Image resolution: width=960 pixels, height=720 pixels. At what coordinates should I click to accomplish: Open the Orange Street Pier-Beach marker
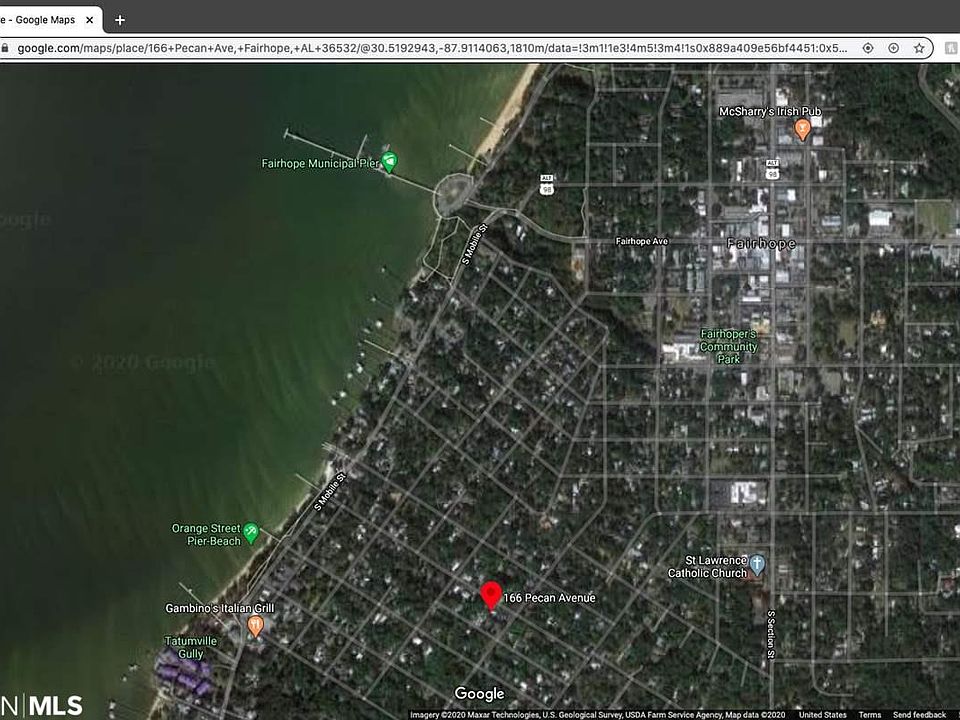(250, 533)
